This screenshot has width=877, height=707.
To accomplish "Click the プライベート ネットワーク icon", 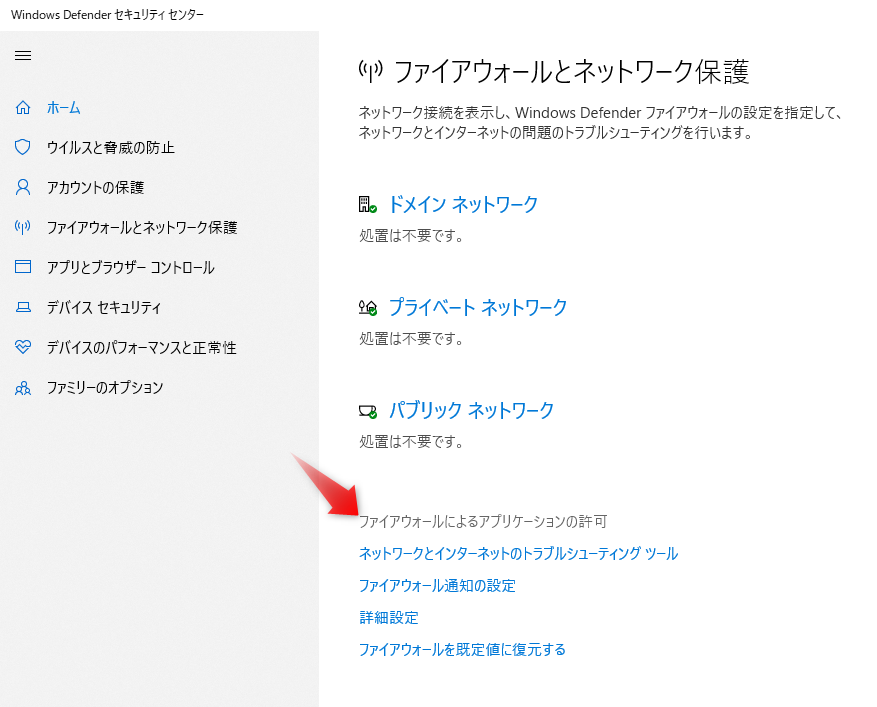I will point(368,307).
